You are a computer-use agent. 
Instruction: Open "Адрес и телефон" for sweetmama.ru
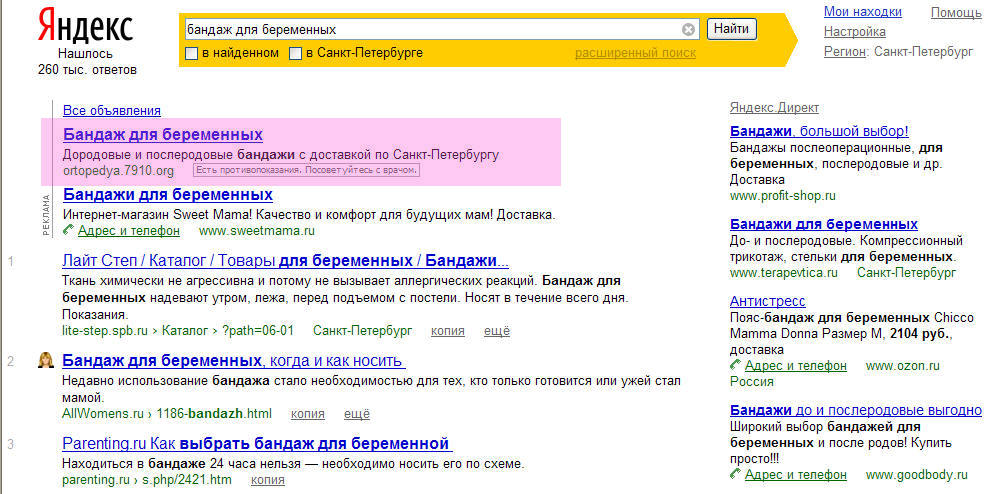[129, 231]
